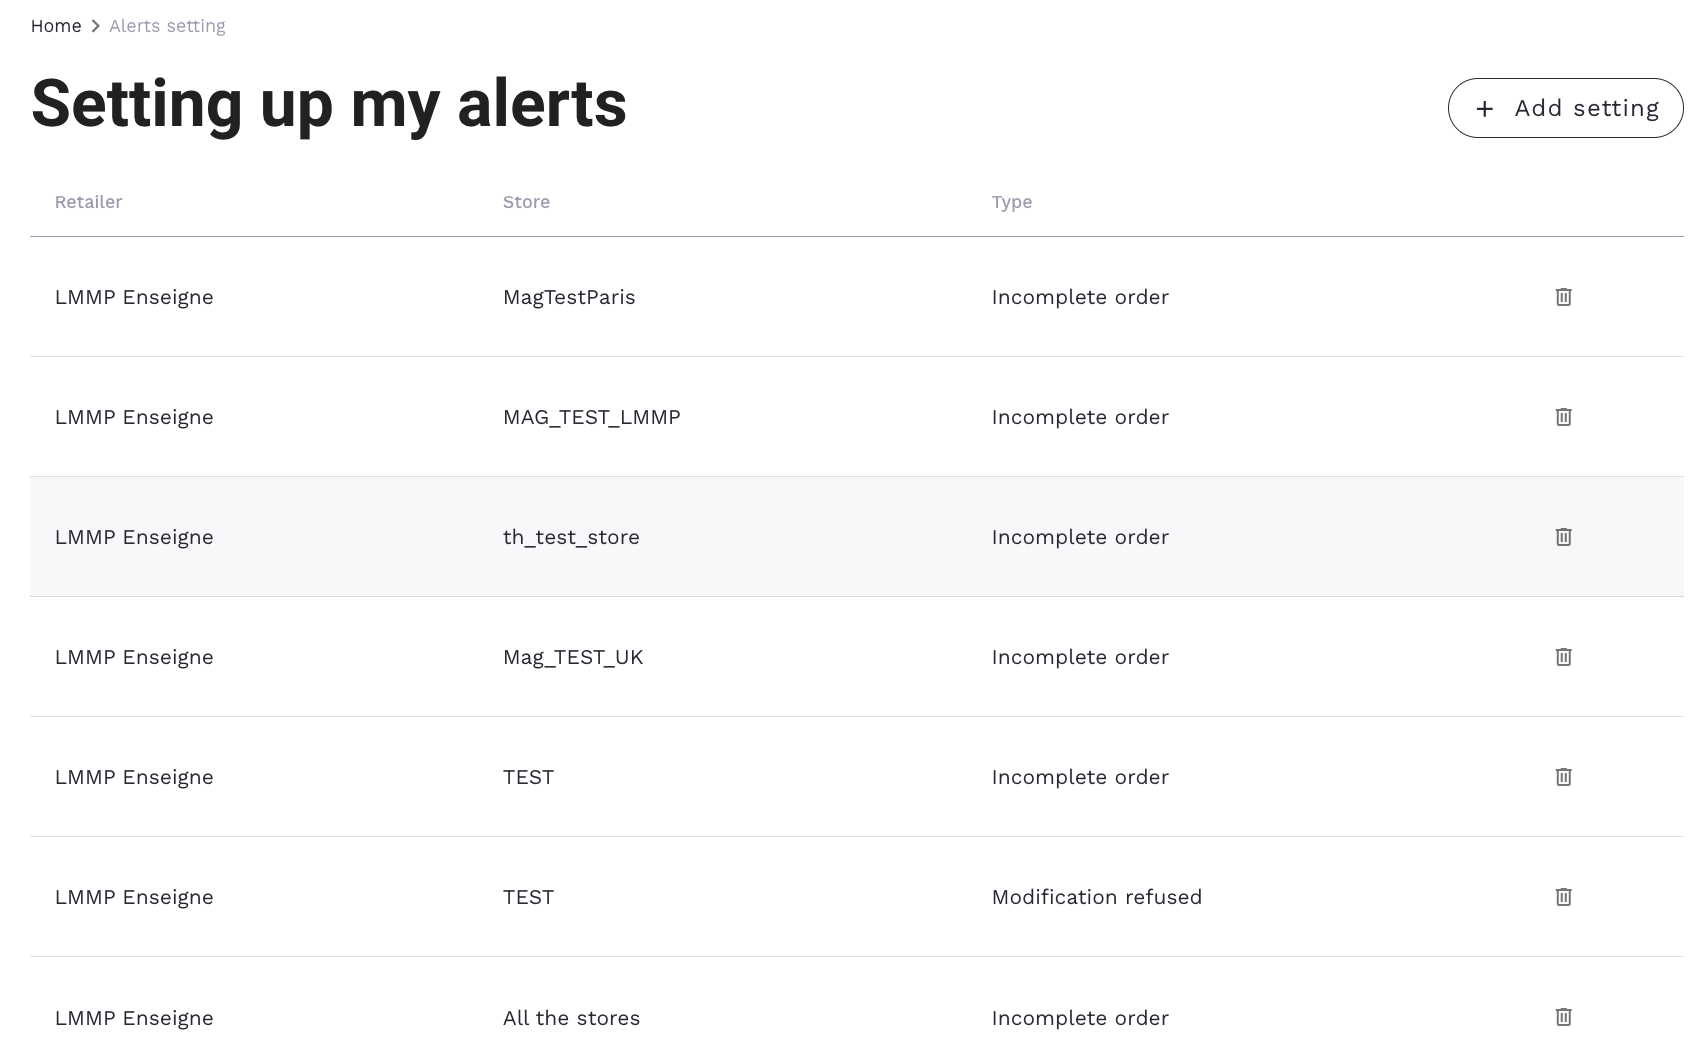Screen dimensions: 1700x1056
Task: Click the Modification refused type cell
Action: [1096, 897]
